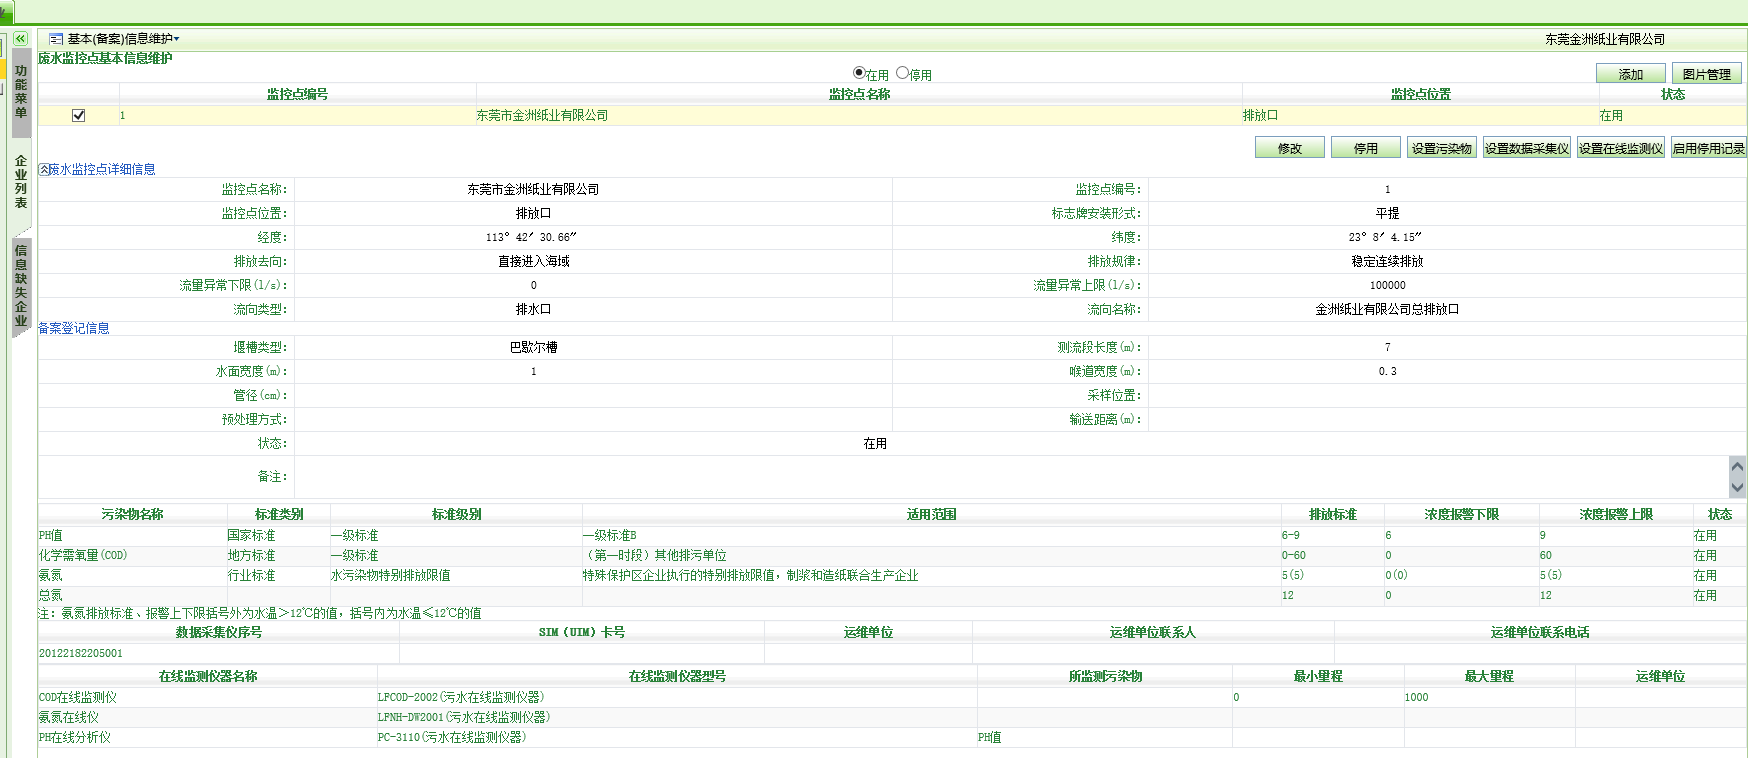Click the 废水监控点详细信息 link

(102, 170)
